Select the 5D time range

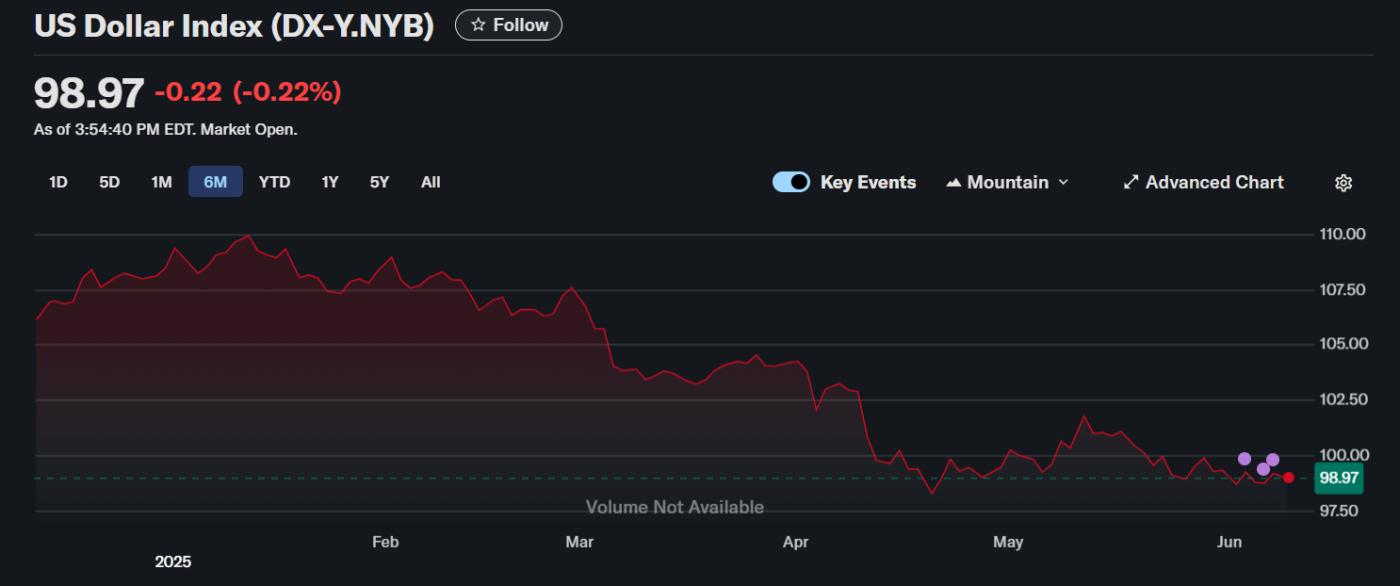pos(109,182)
